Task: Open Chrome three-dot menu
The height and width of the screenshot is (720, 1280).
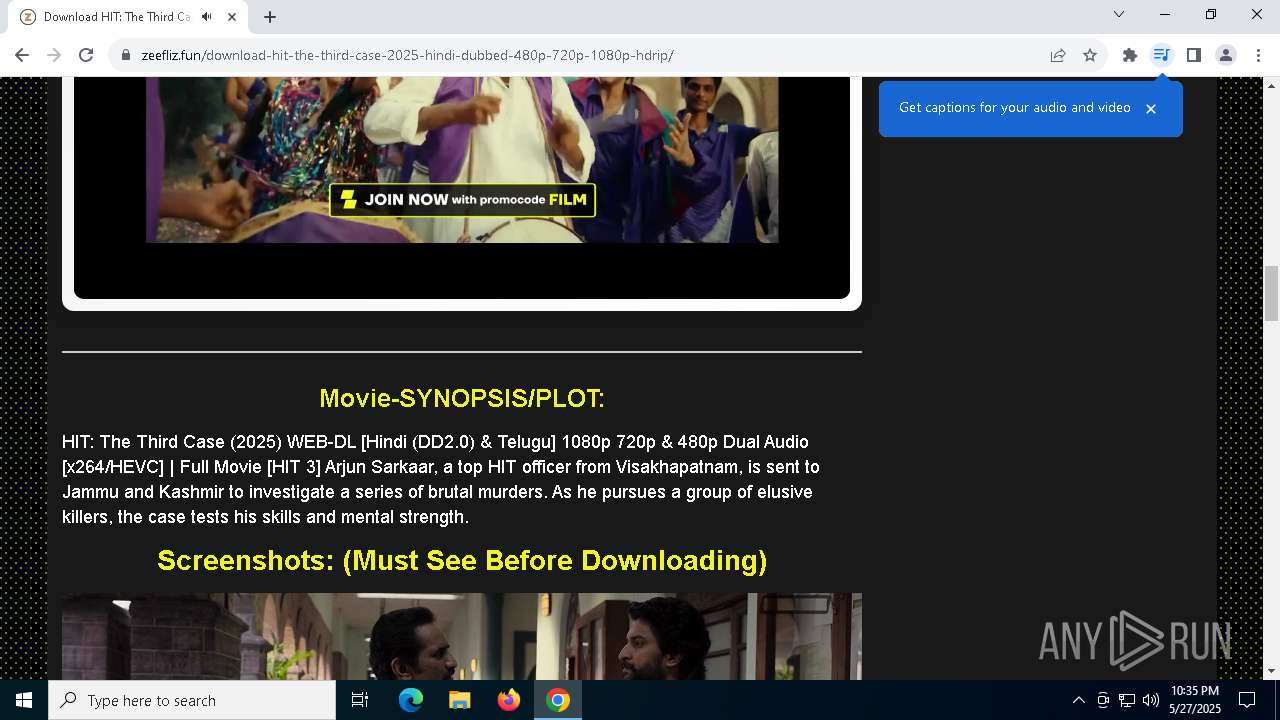Action: [x=1258, y=55]
